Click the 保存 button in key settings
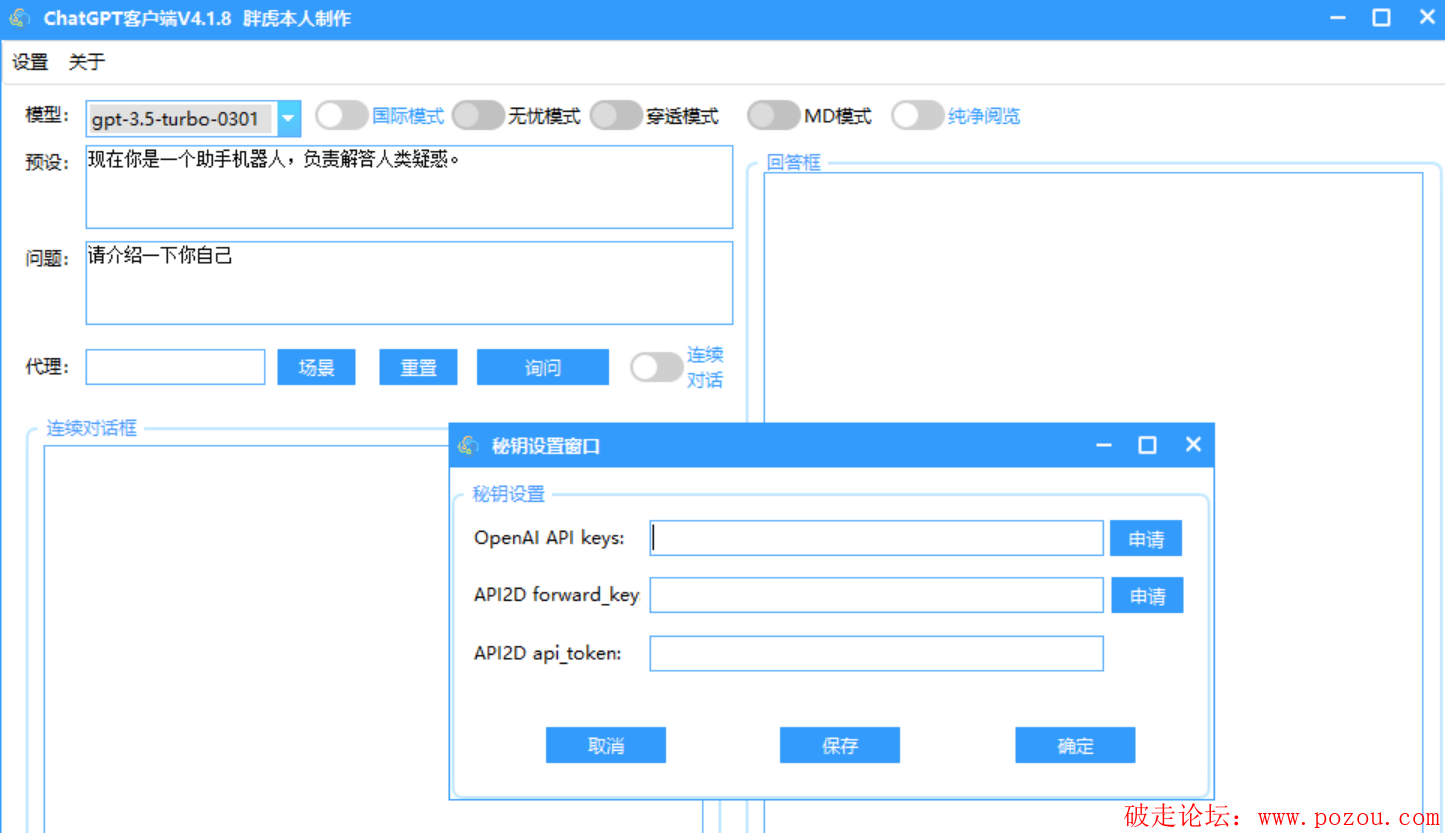The height and width of the screenshot is (833, 1445). (840, 745)
